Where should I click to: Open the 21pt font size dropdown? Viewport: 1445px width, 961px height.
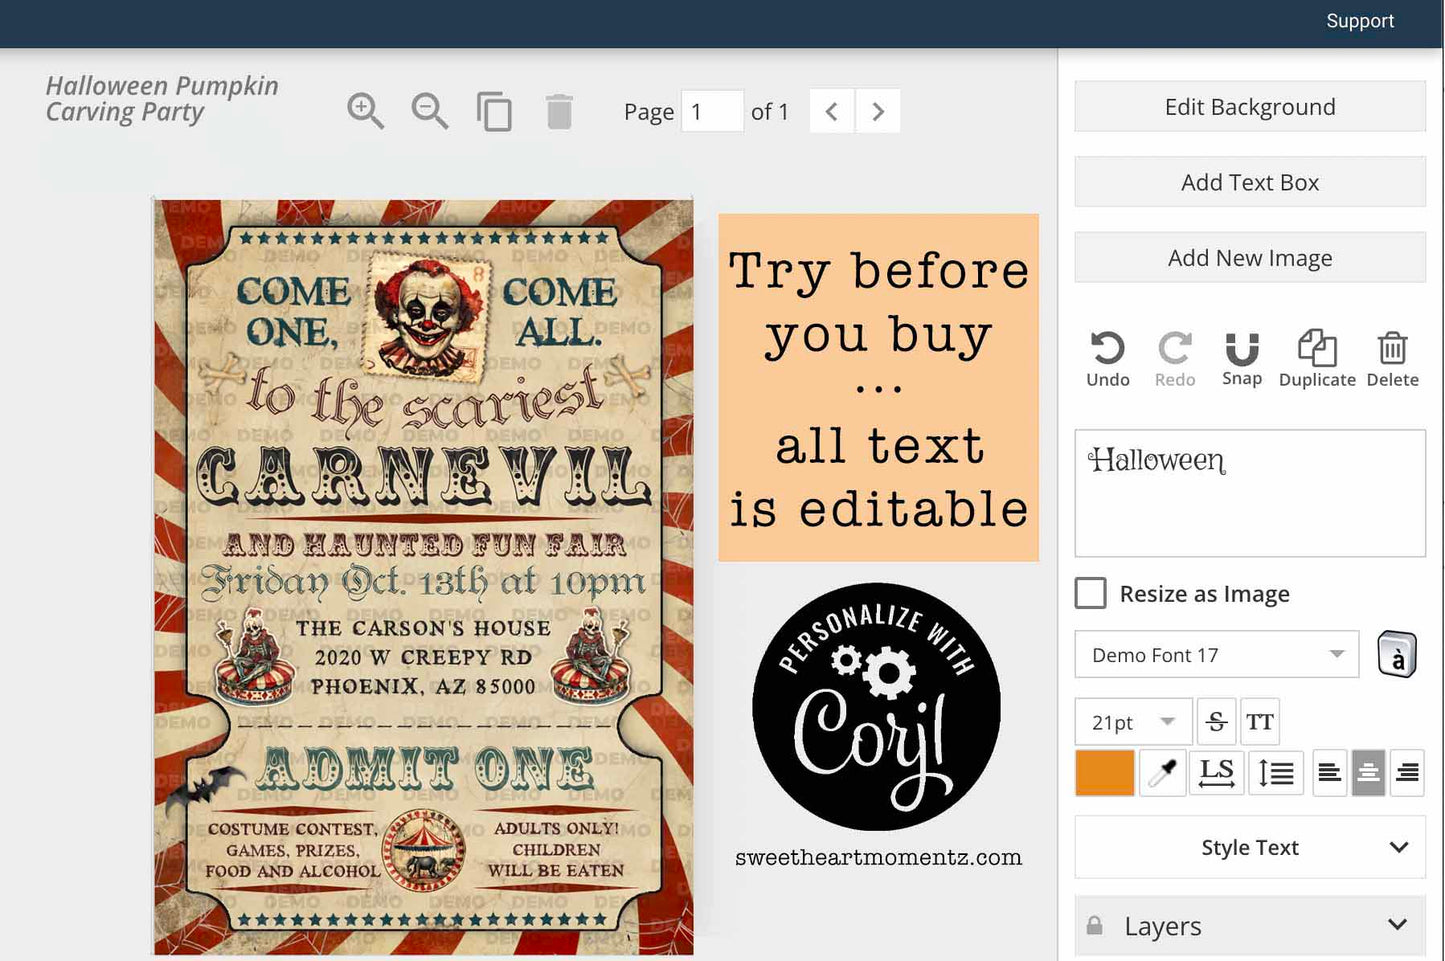(1133, 722)
